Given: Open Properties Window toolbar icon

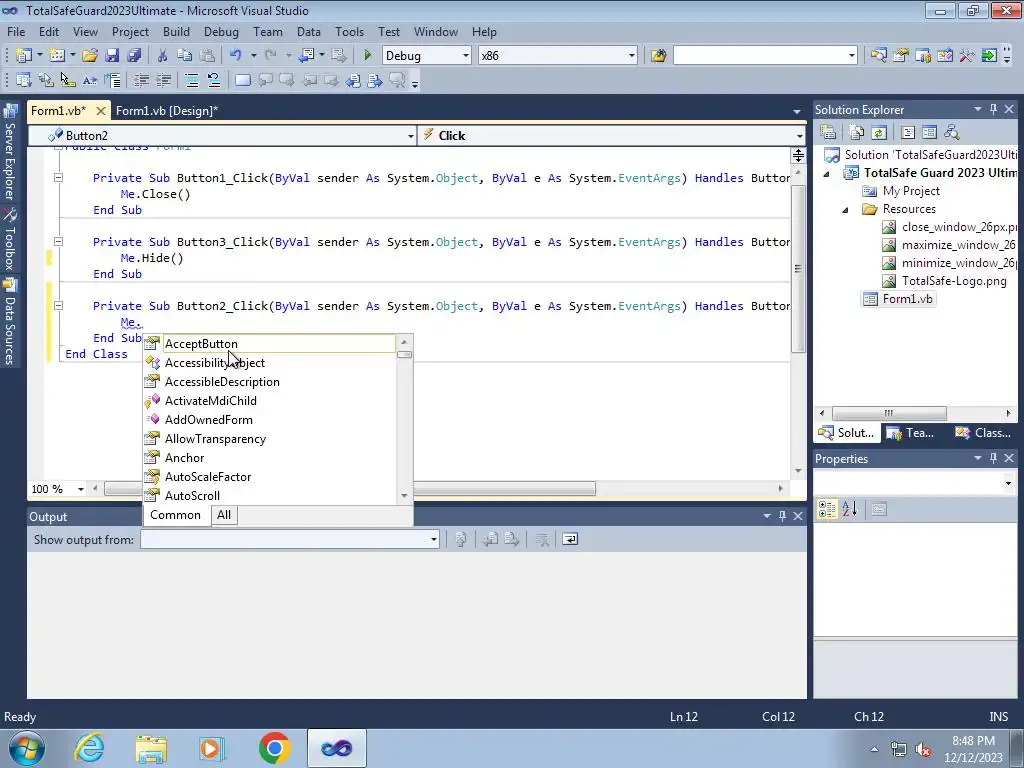Looking at the screenshot, I should click(x=901, y=56).
